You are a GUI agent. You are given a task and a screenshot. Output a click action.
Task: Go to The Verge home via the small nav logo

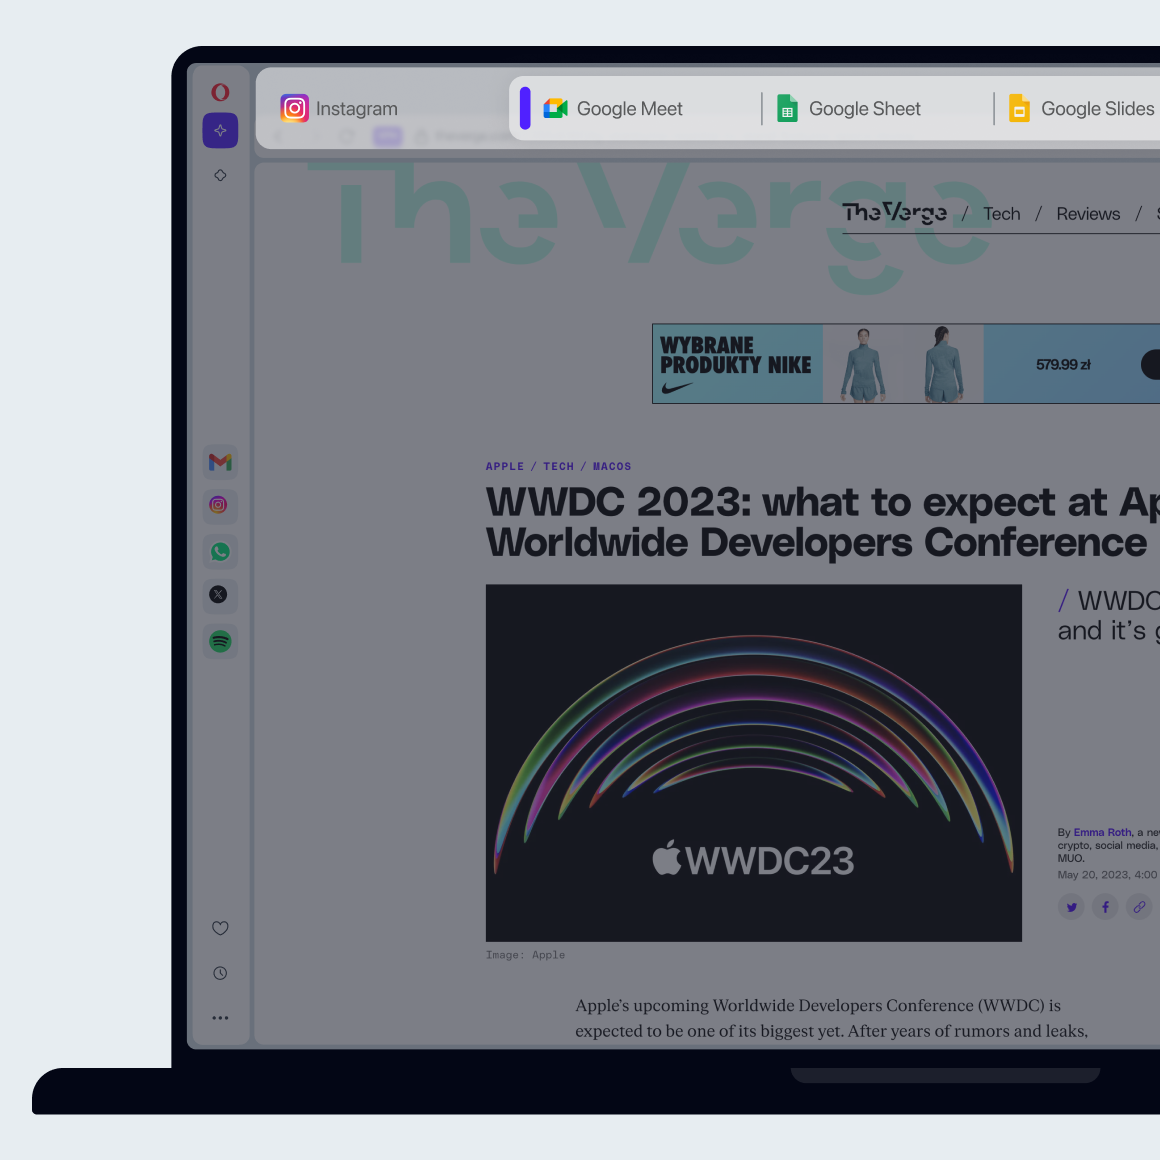(x=894, y=213)
